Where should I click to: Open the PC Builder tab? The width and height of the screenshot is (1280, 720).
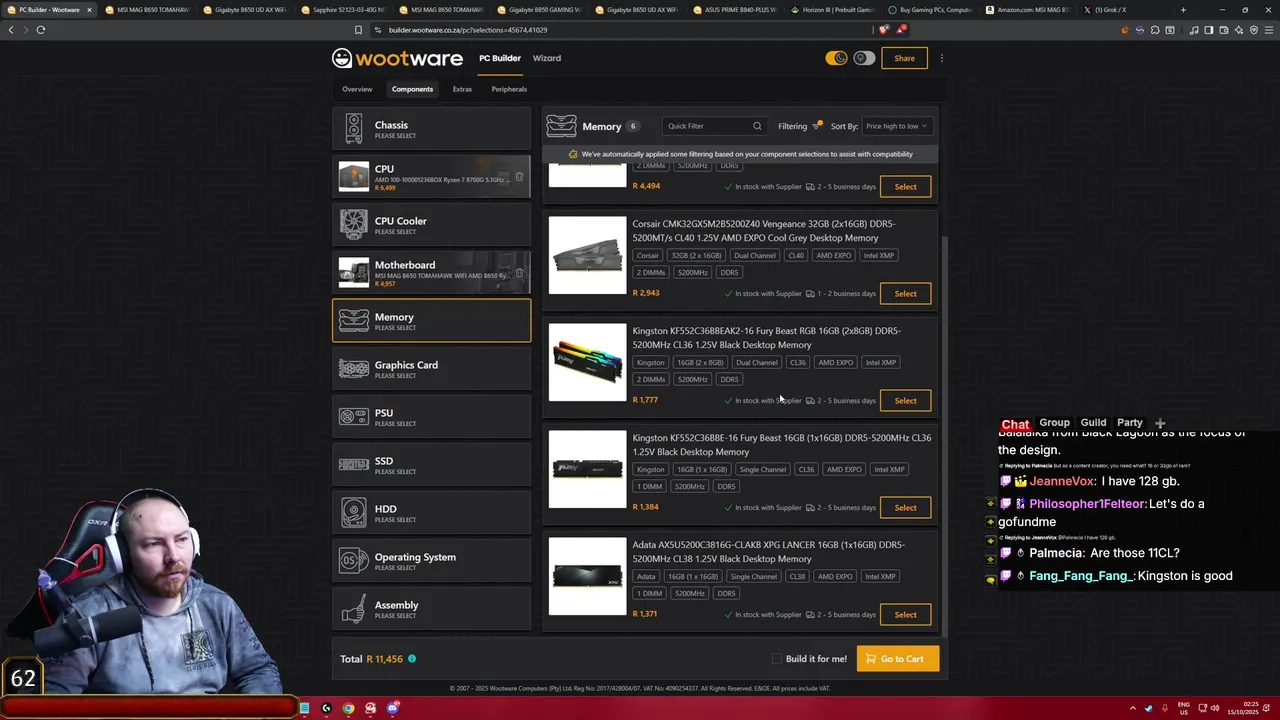coord(500,58)
